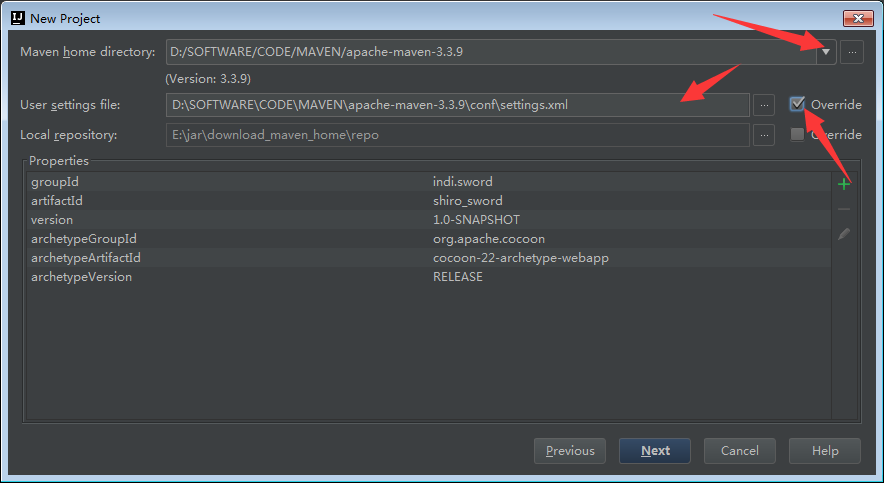
Task: Click the green plus add property icon
Action: click(x=844, y=184)
